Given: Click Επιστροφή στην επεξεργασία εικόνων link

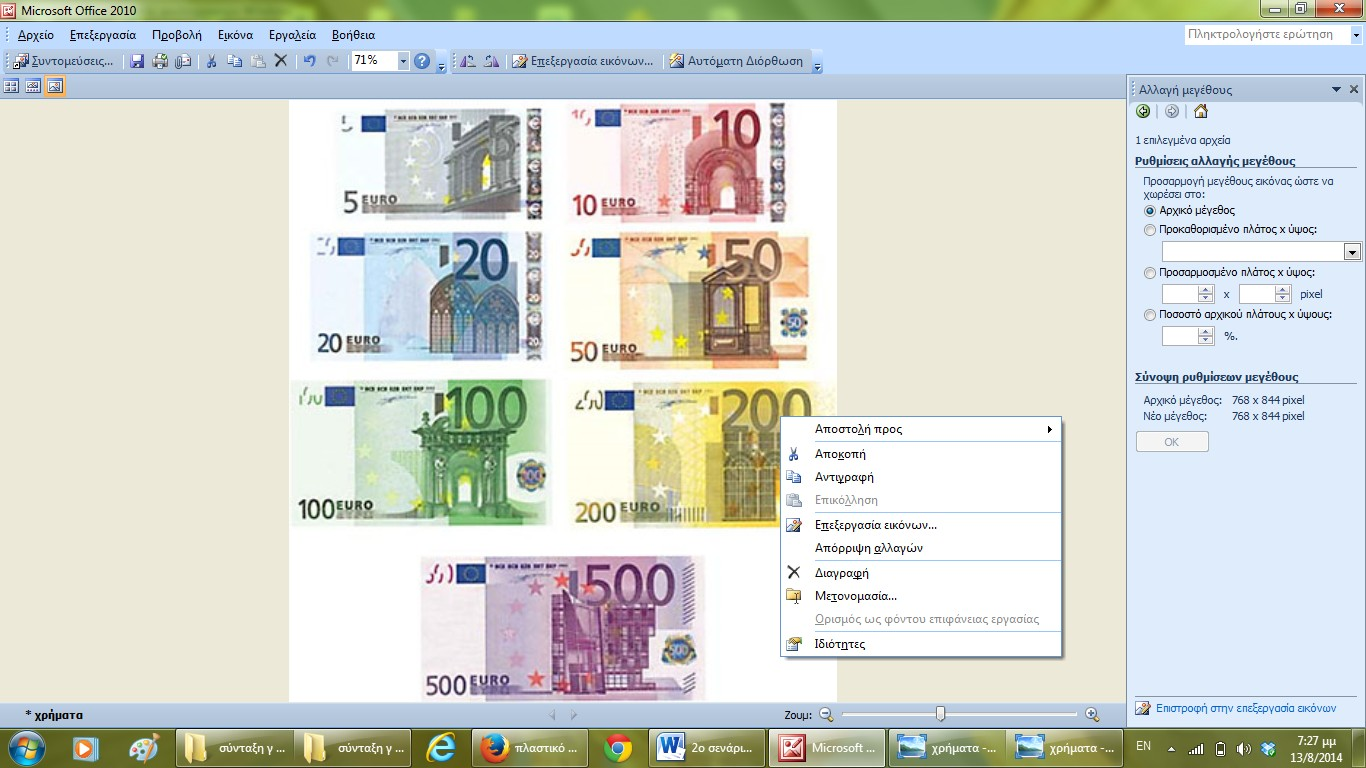Looking at the screenshot, I should [x=1245, y=708].
